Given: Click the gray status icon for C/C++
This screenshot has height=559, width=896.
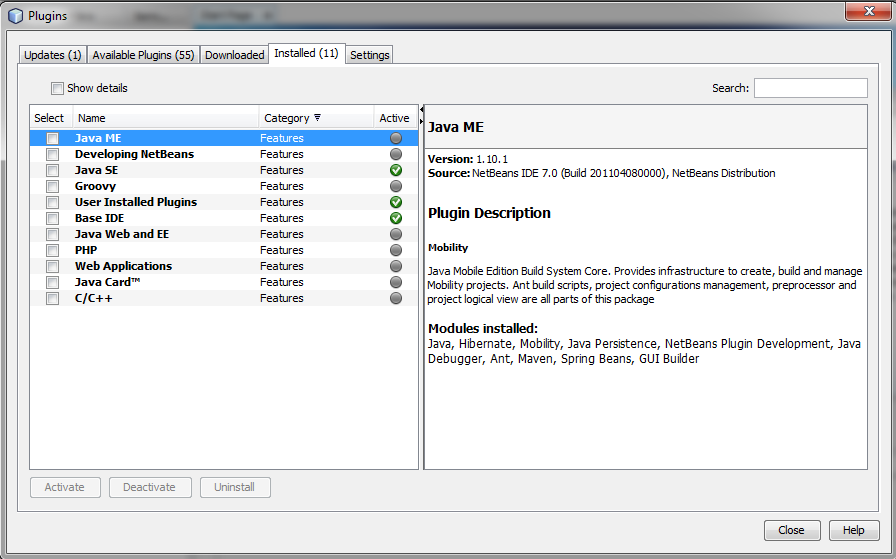Looking at the screenshot, I should (x=395, y=298).
